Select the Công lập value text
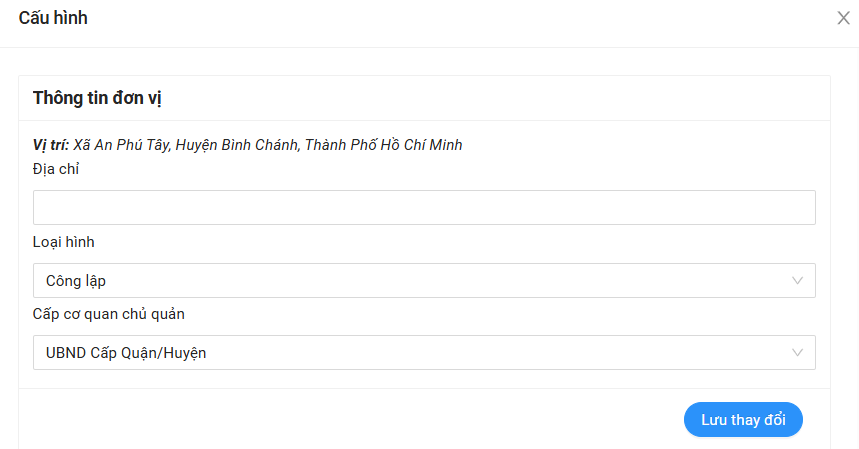The height and width of the screenshot is (449, 859). (76, 281)
